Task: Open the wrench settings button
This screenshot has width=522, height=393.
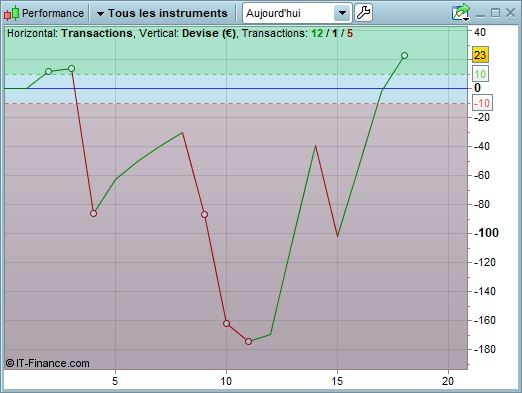Action: pyautogui.click(x=363, y=13)
